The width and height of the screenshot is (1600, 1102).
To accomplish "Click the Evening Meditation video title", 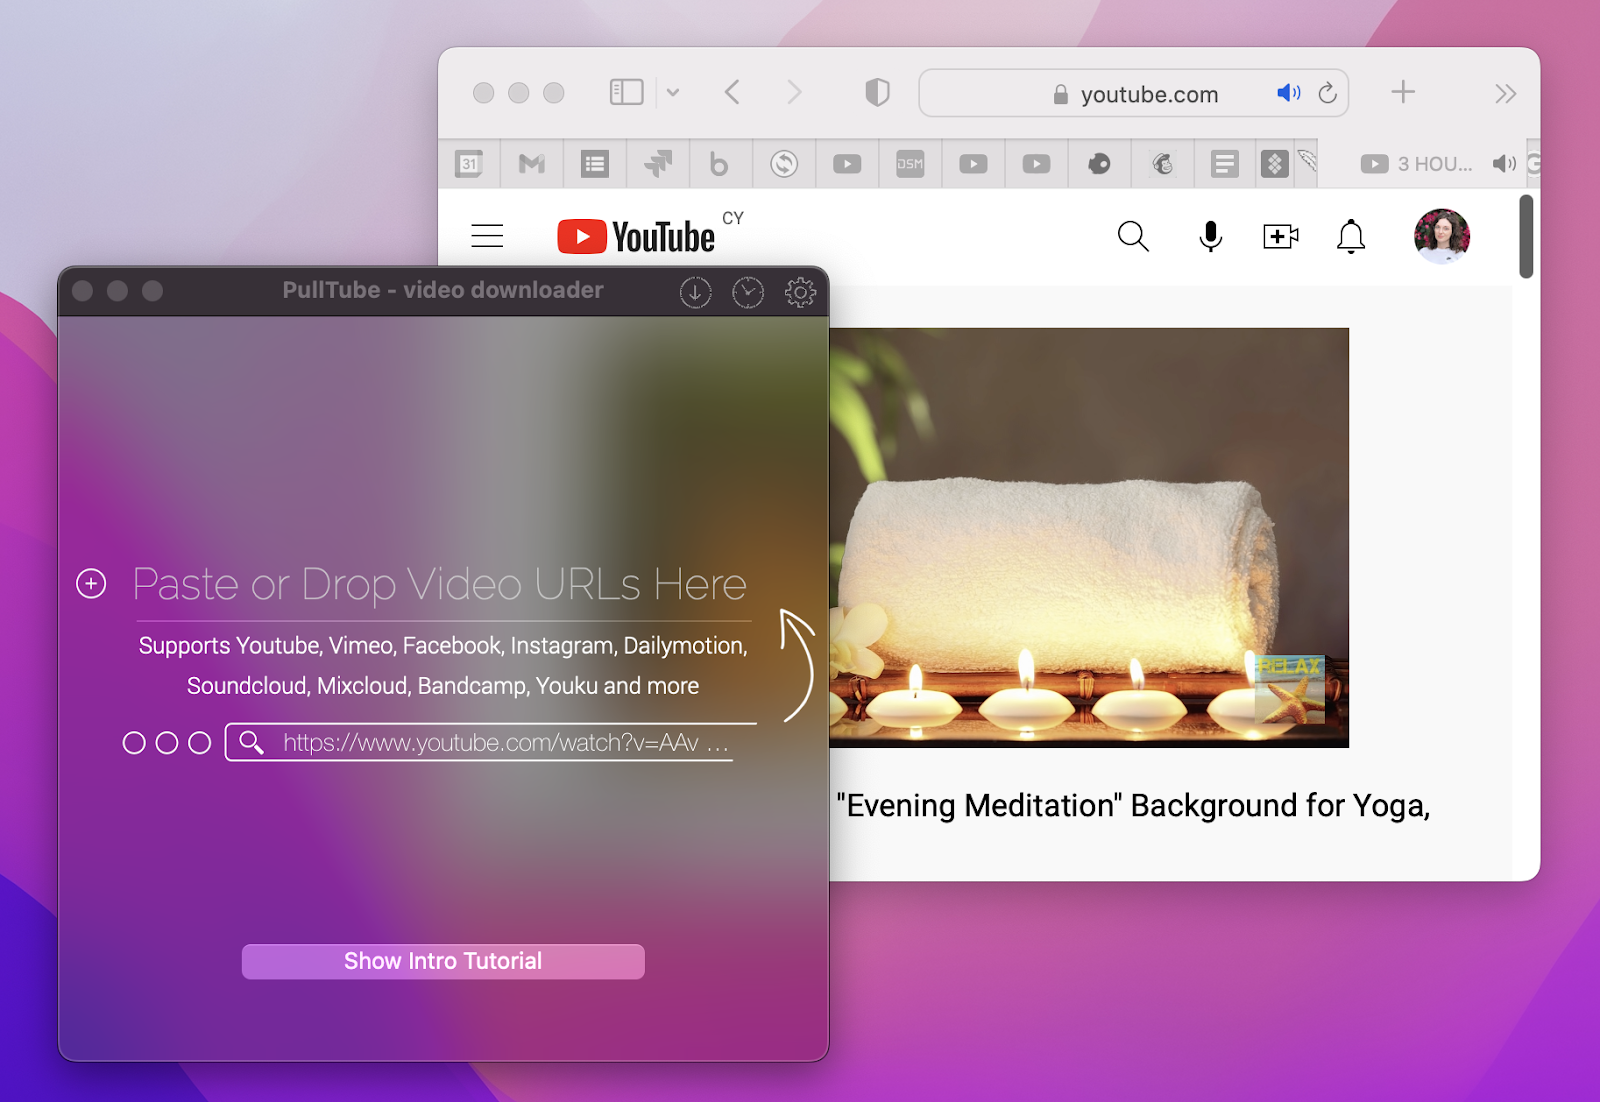I will point(1134,805).
